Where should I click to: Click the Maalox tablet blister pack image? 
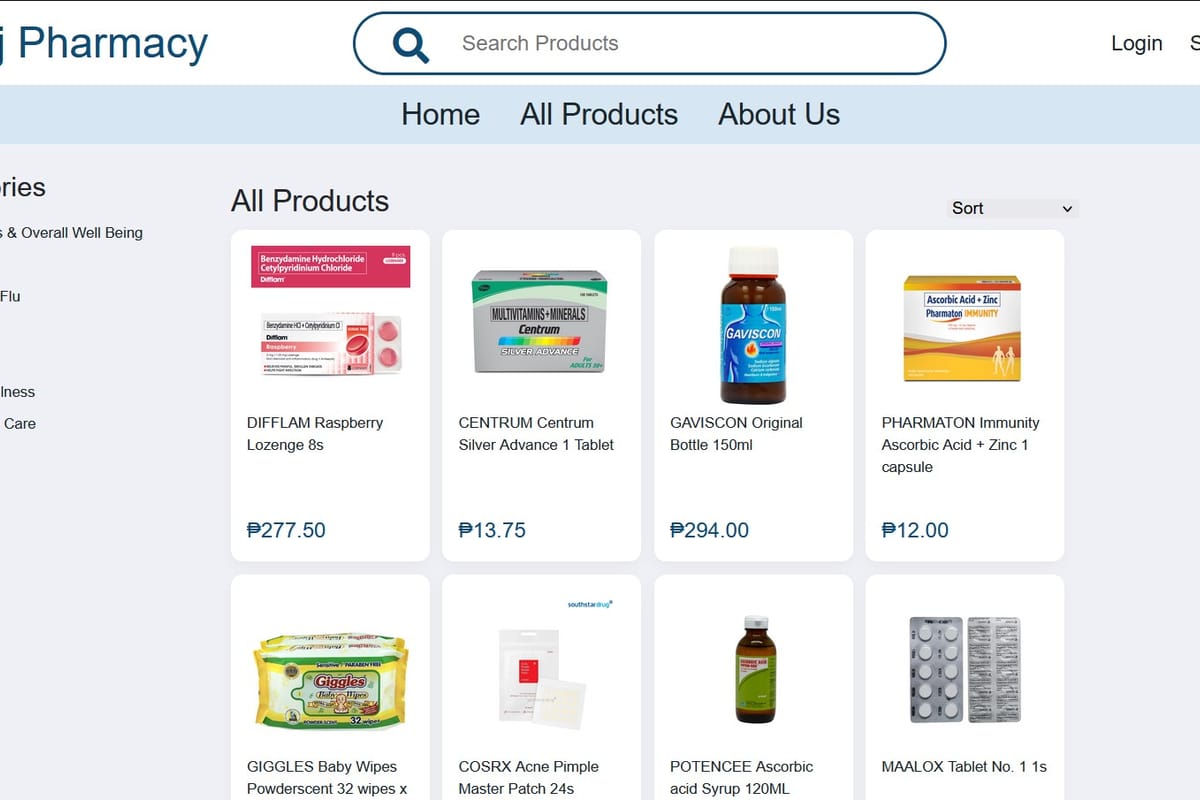pos(964,669)
